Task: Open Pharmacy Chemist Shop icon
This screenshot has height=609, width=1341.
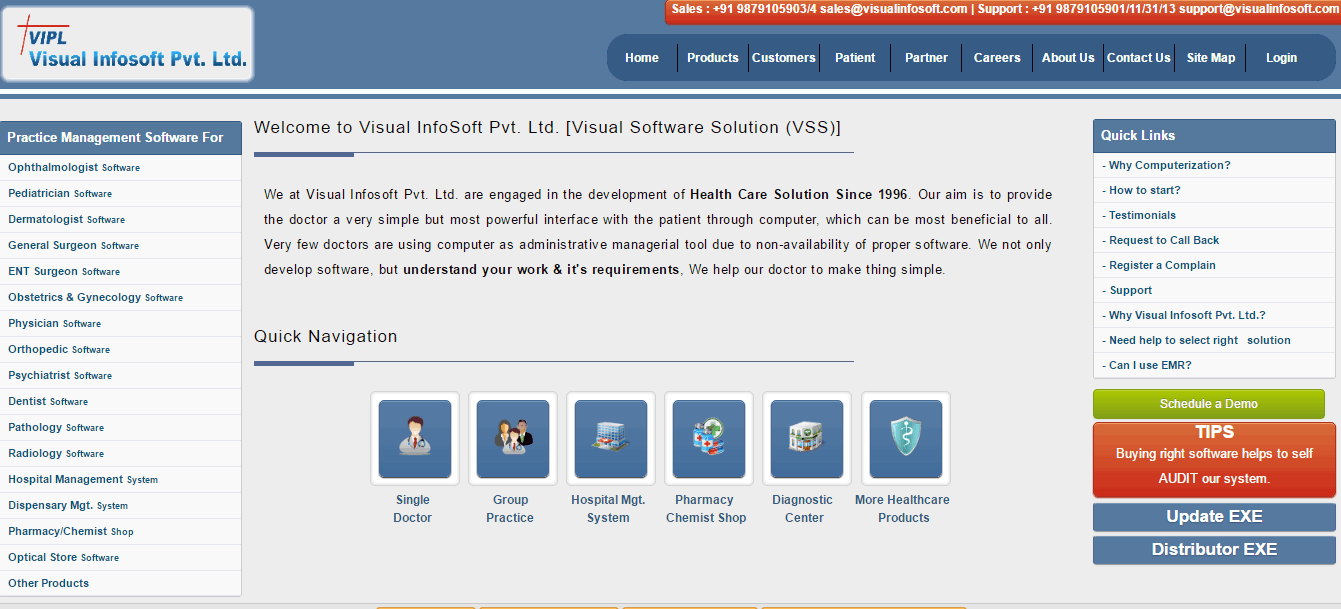Action: [x=709, y=439]
